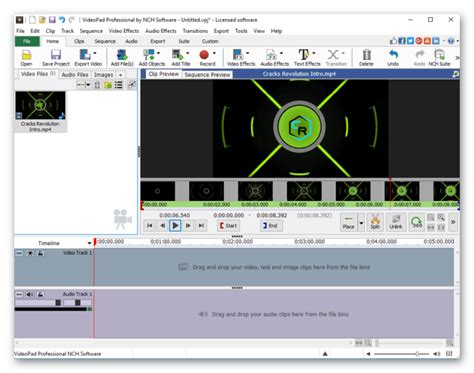Open the Add Title dropdown arrow
474x373 pixels.
(187, 53)
